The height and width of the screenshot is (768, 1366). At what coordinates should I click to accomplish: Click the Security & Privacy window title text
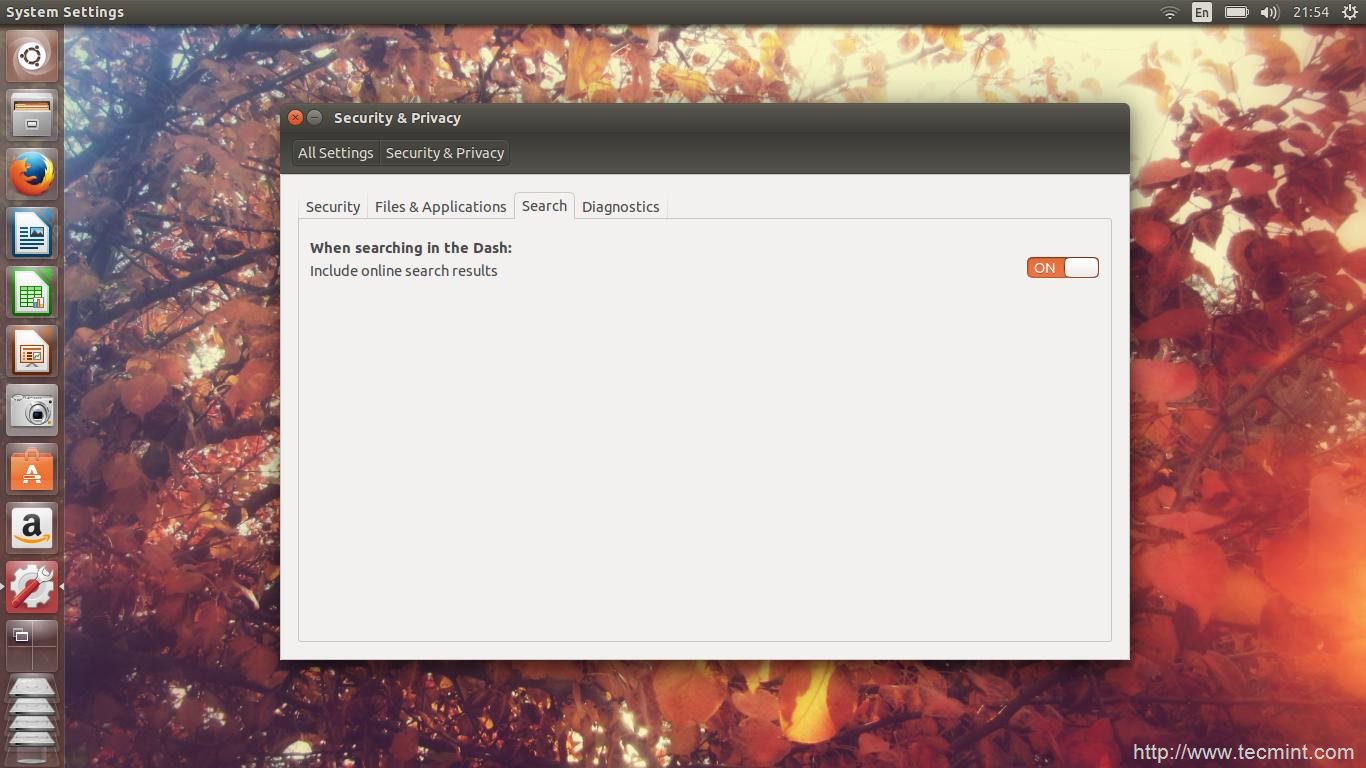397,118
